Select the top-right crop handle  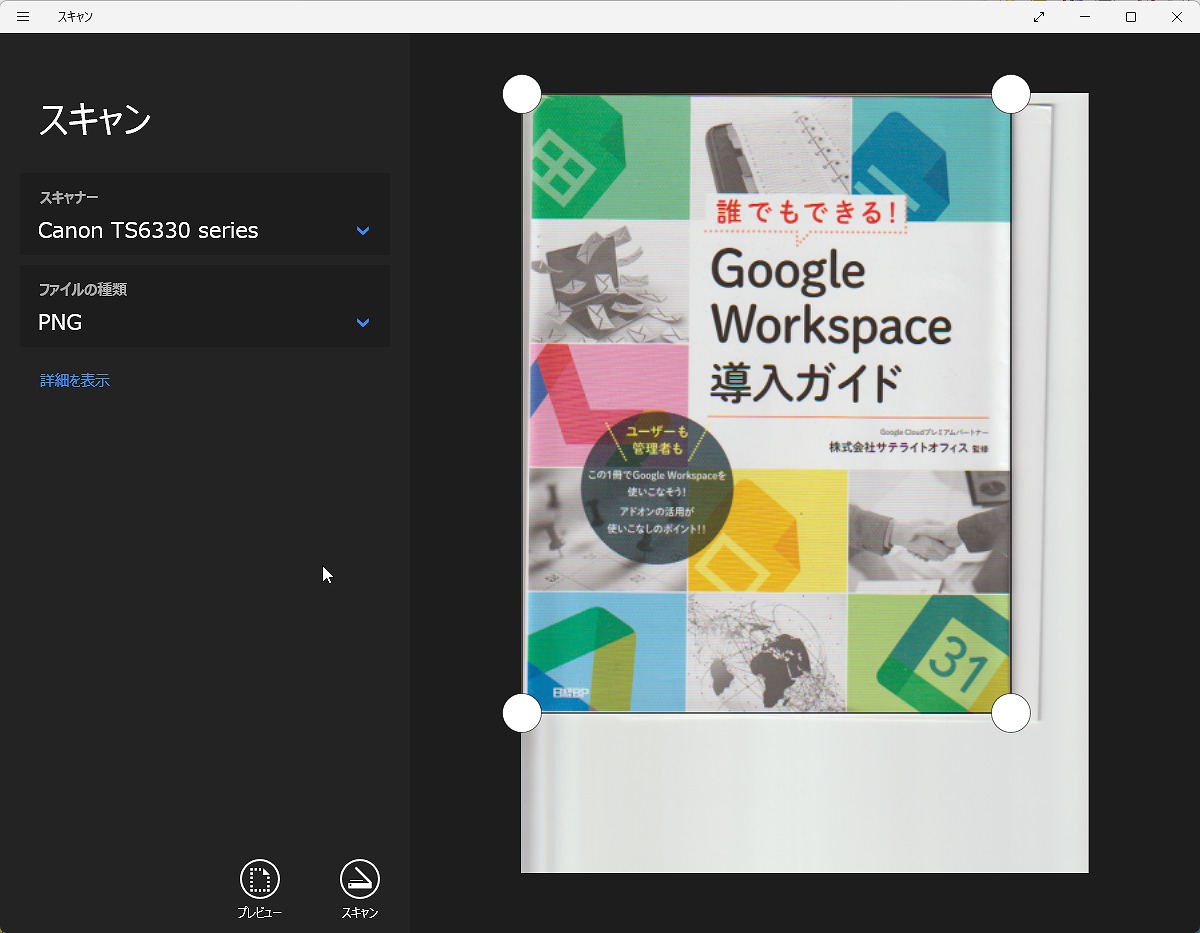pos(1010,94)
